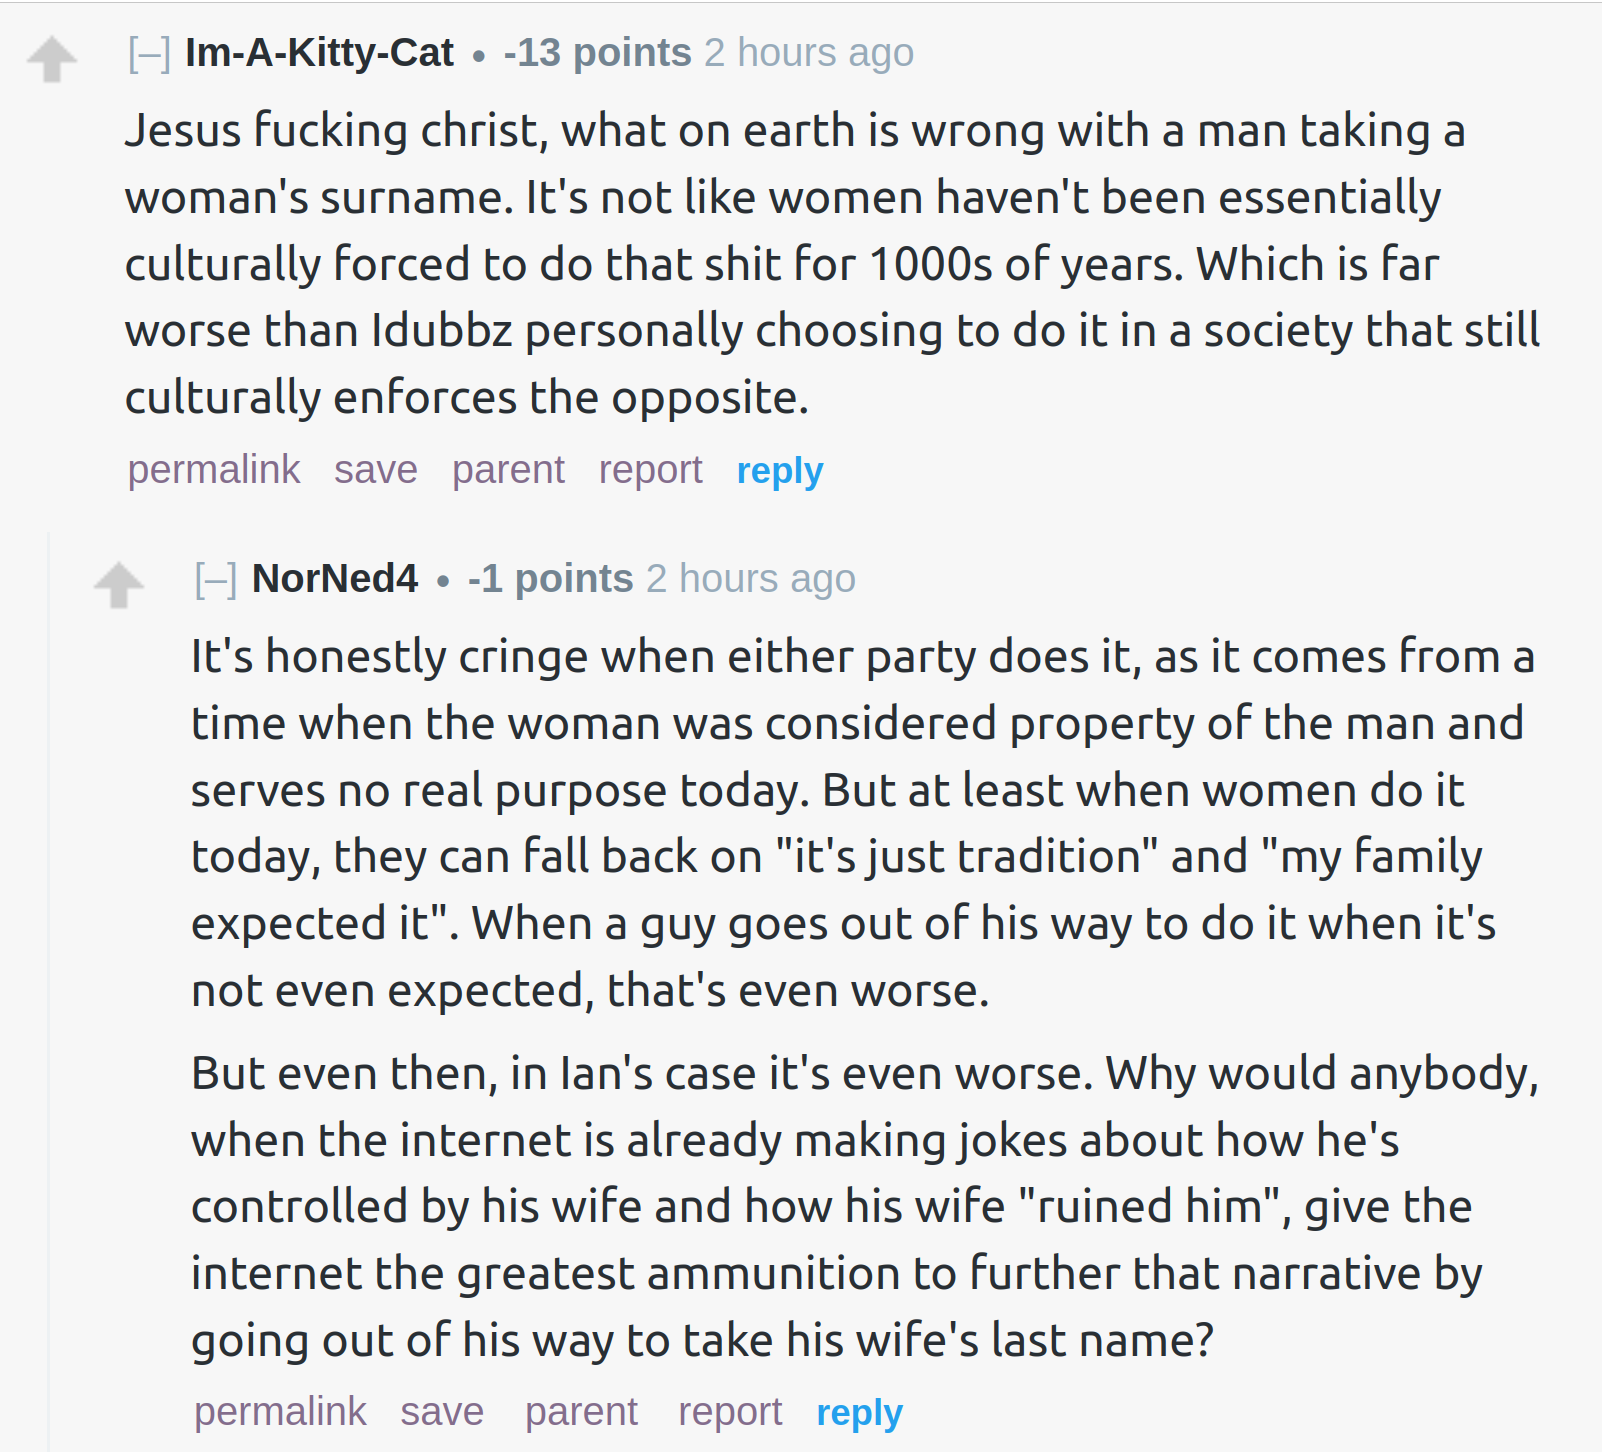
Task: Click the thread indent line beside NorNed4's reply
Action: (x=49, y=990)
